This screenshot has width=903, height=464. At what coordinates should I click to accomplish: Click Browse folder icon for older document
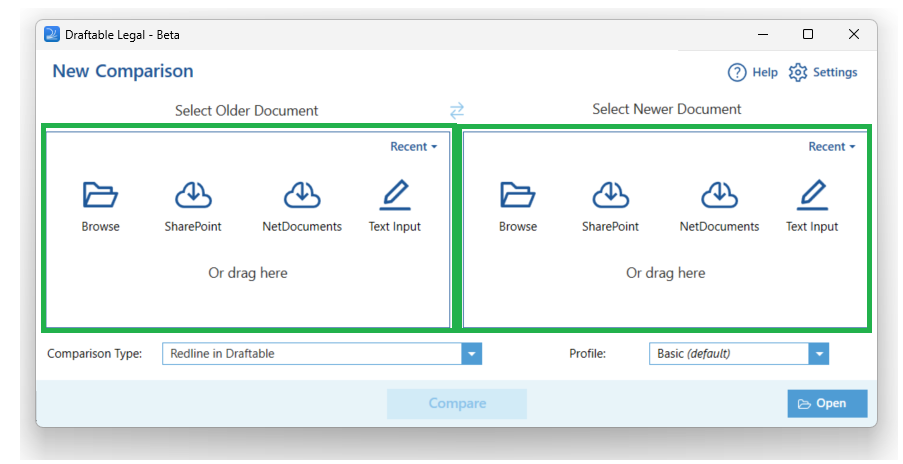click(x=100, y=195)
